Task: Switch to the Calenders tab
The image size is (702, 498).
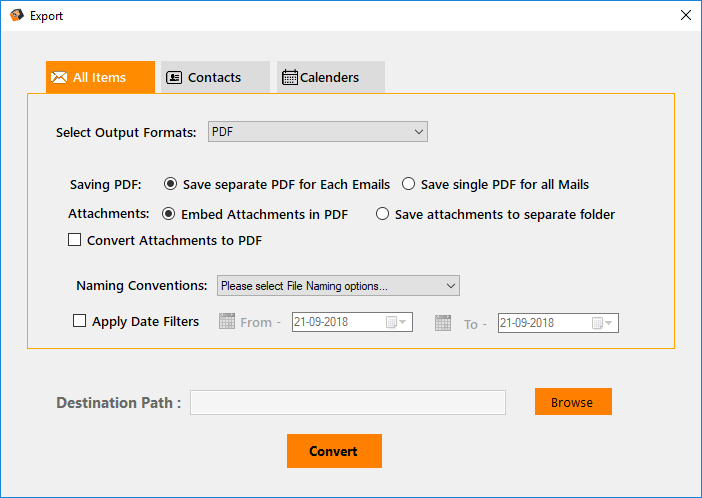Action: [x=330, y=77]
